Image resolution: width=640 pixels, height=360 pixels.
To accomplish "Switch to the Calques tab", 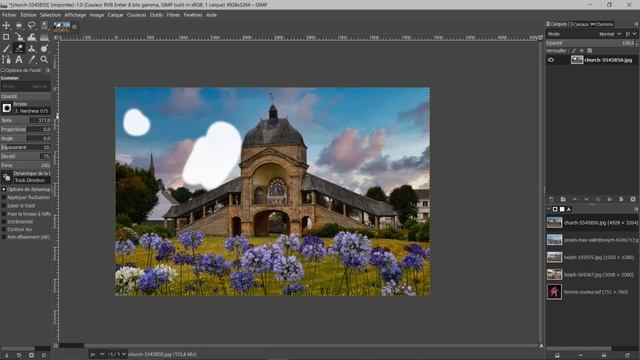I will 557,24.
